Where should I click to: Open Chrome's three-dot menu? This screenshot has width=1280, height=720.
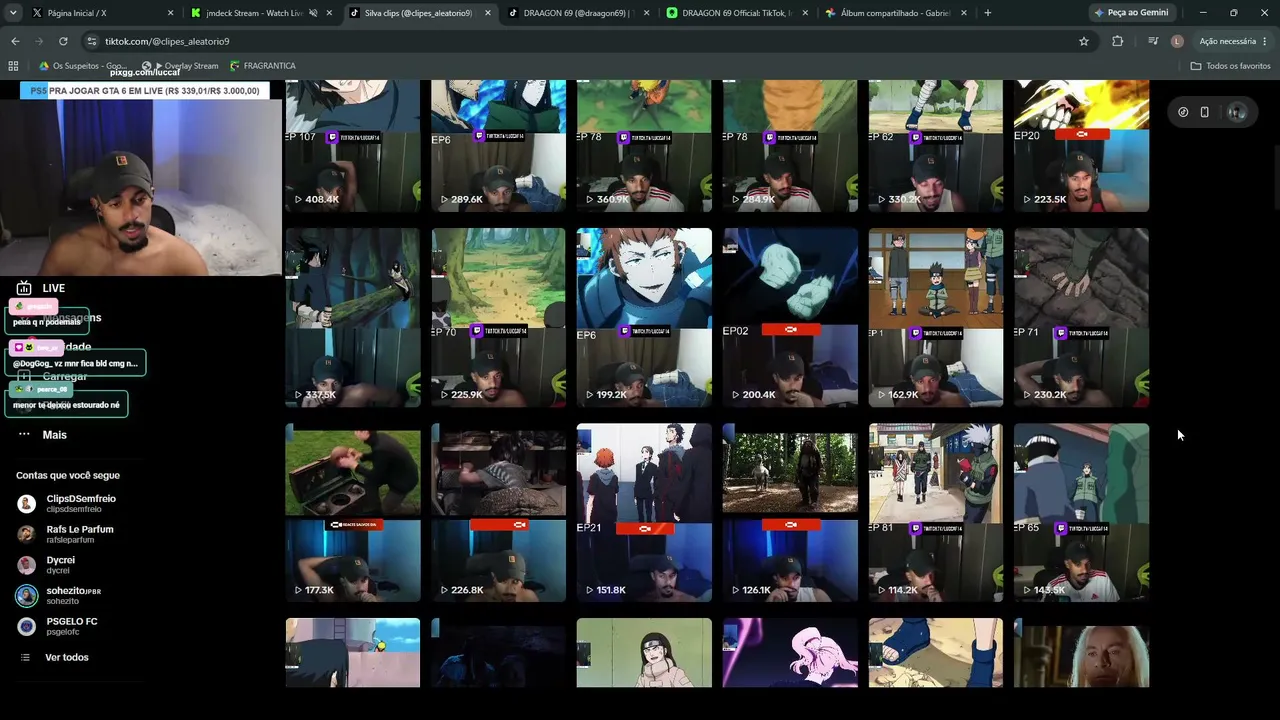pos(1265,41)
